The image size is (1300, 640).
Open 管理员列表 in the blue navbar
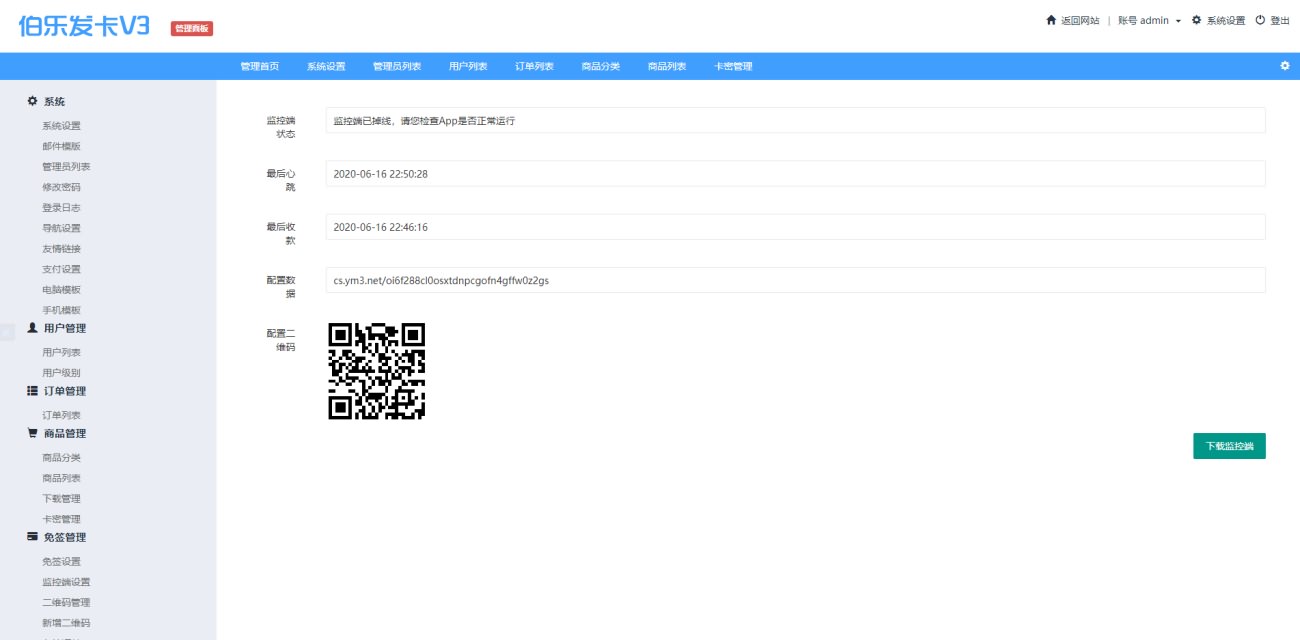[397, 66]
